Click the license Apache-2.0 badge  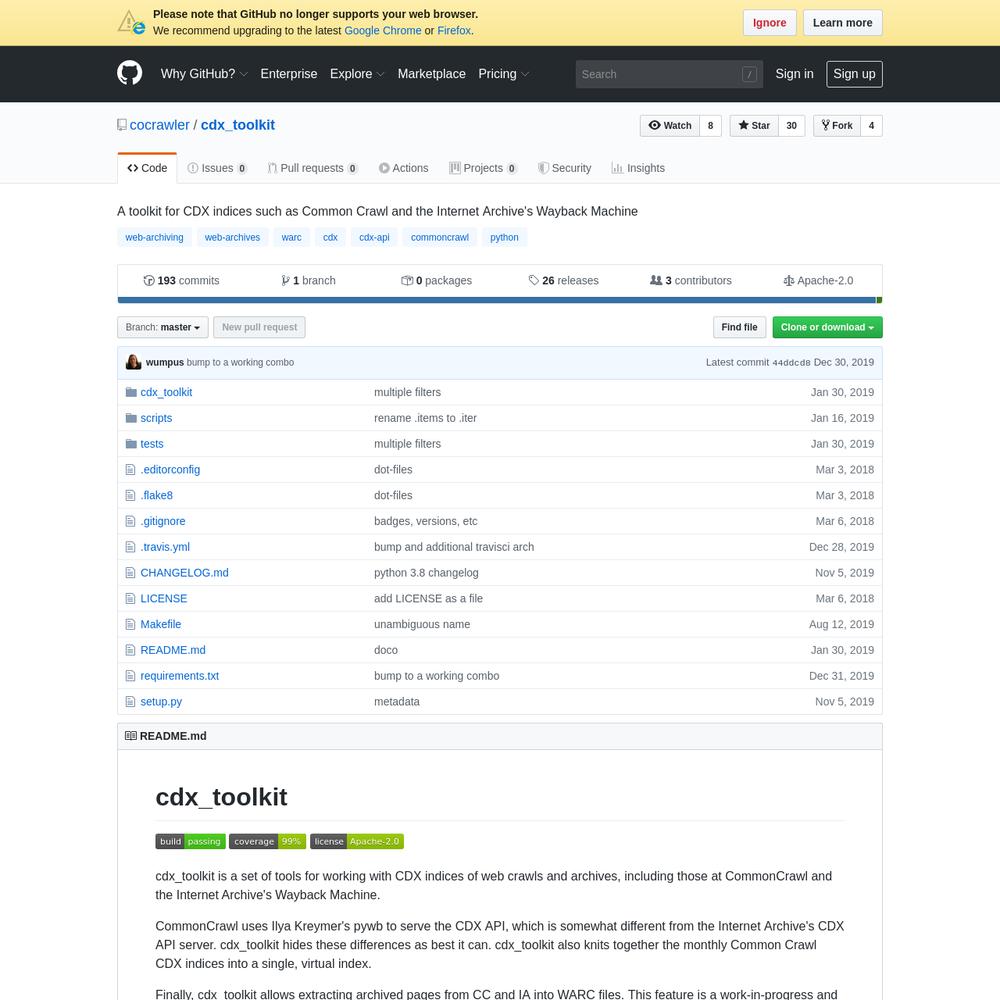pos(357,841)
